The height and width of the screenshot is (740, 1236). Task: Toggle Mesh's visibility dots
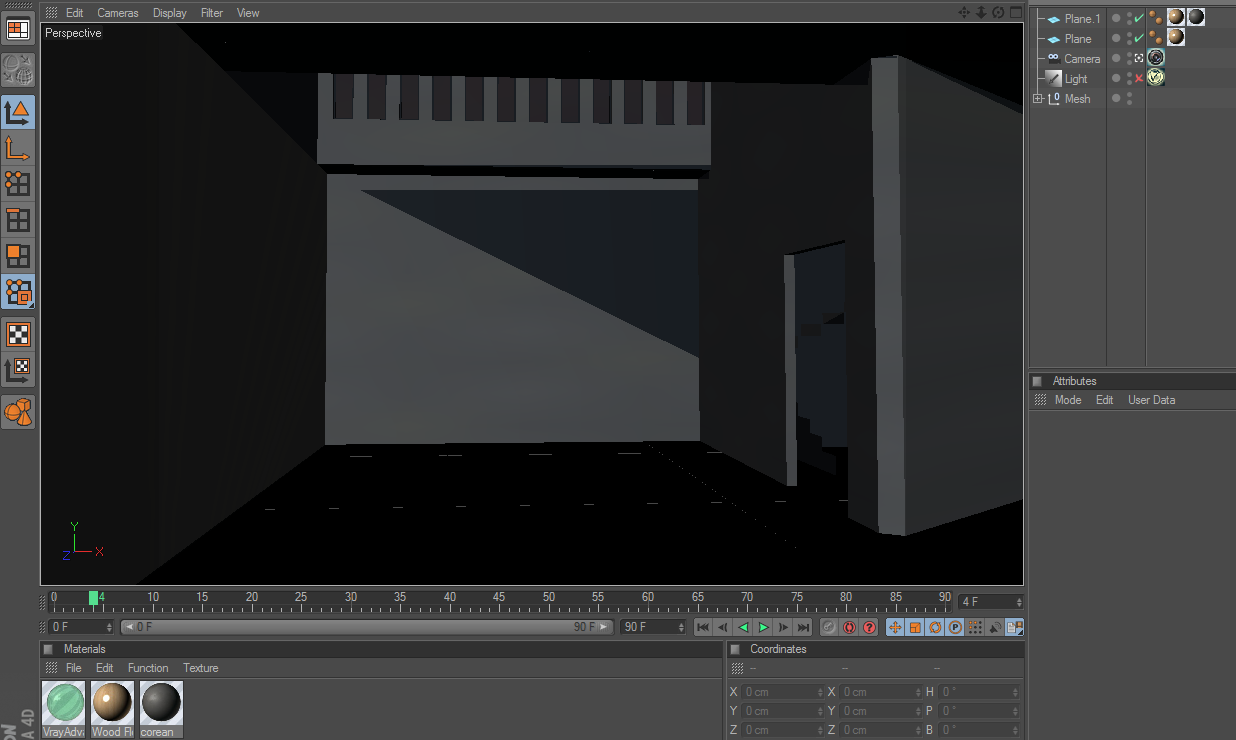coord(1129,98)
